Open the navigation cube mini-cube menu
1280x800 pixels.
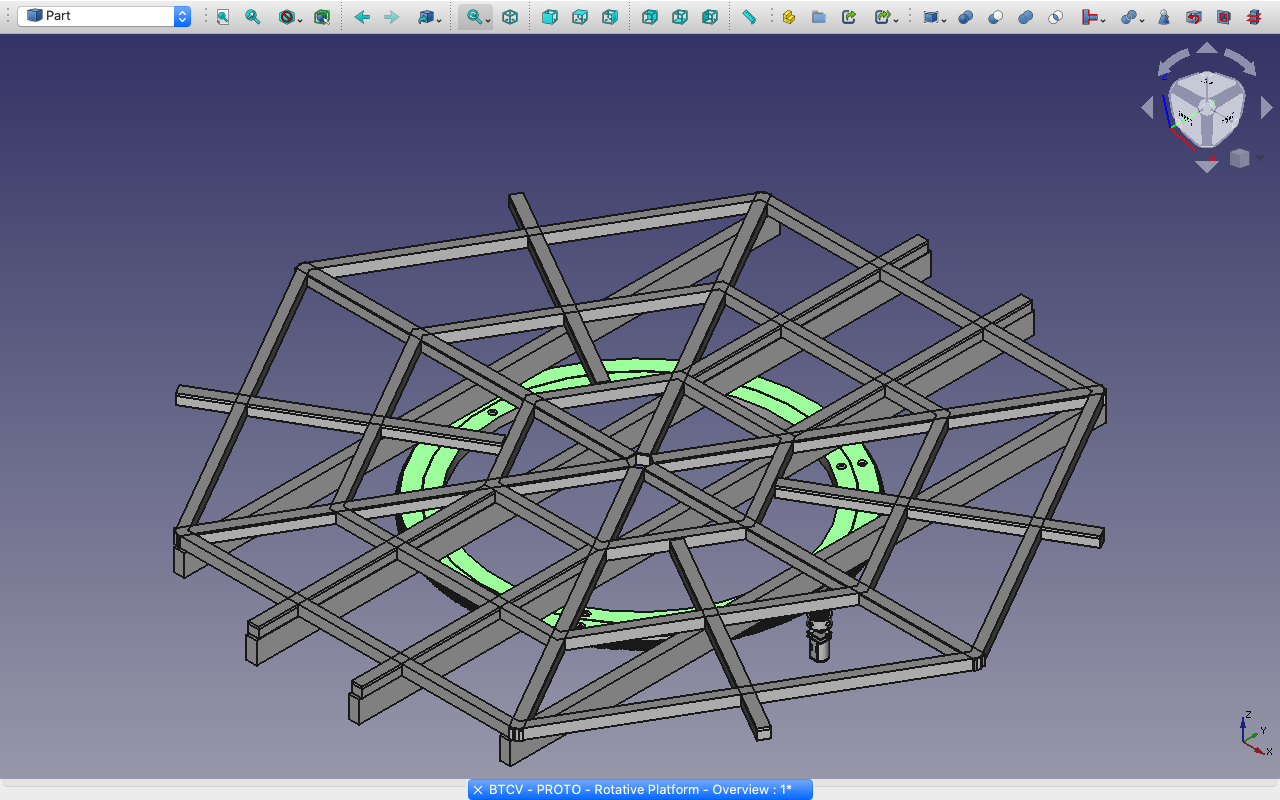tap(1241, 158)
